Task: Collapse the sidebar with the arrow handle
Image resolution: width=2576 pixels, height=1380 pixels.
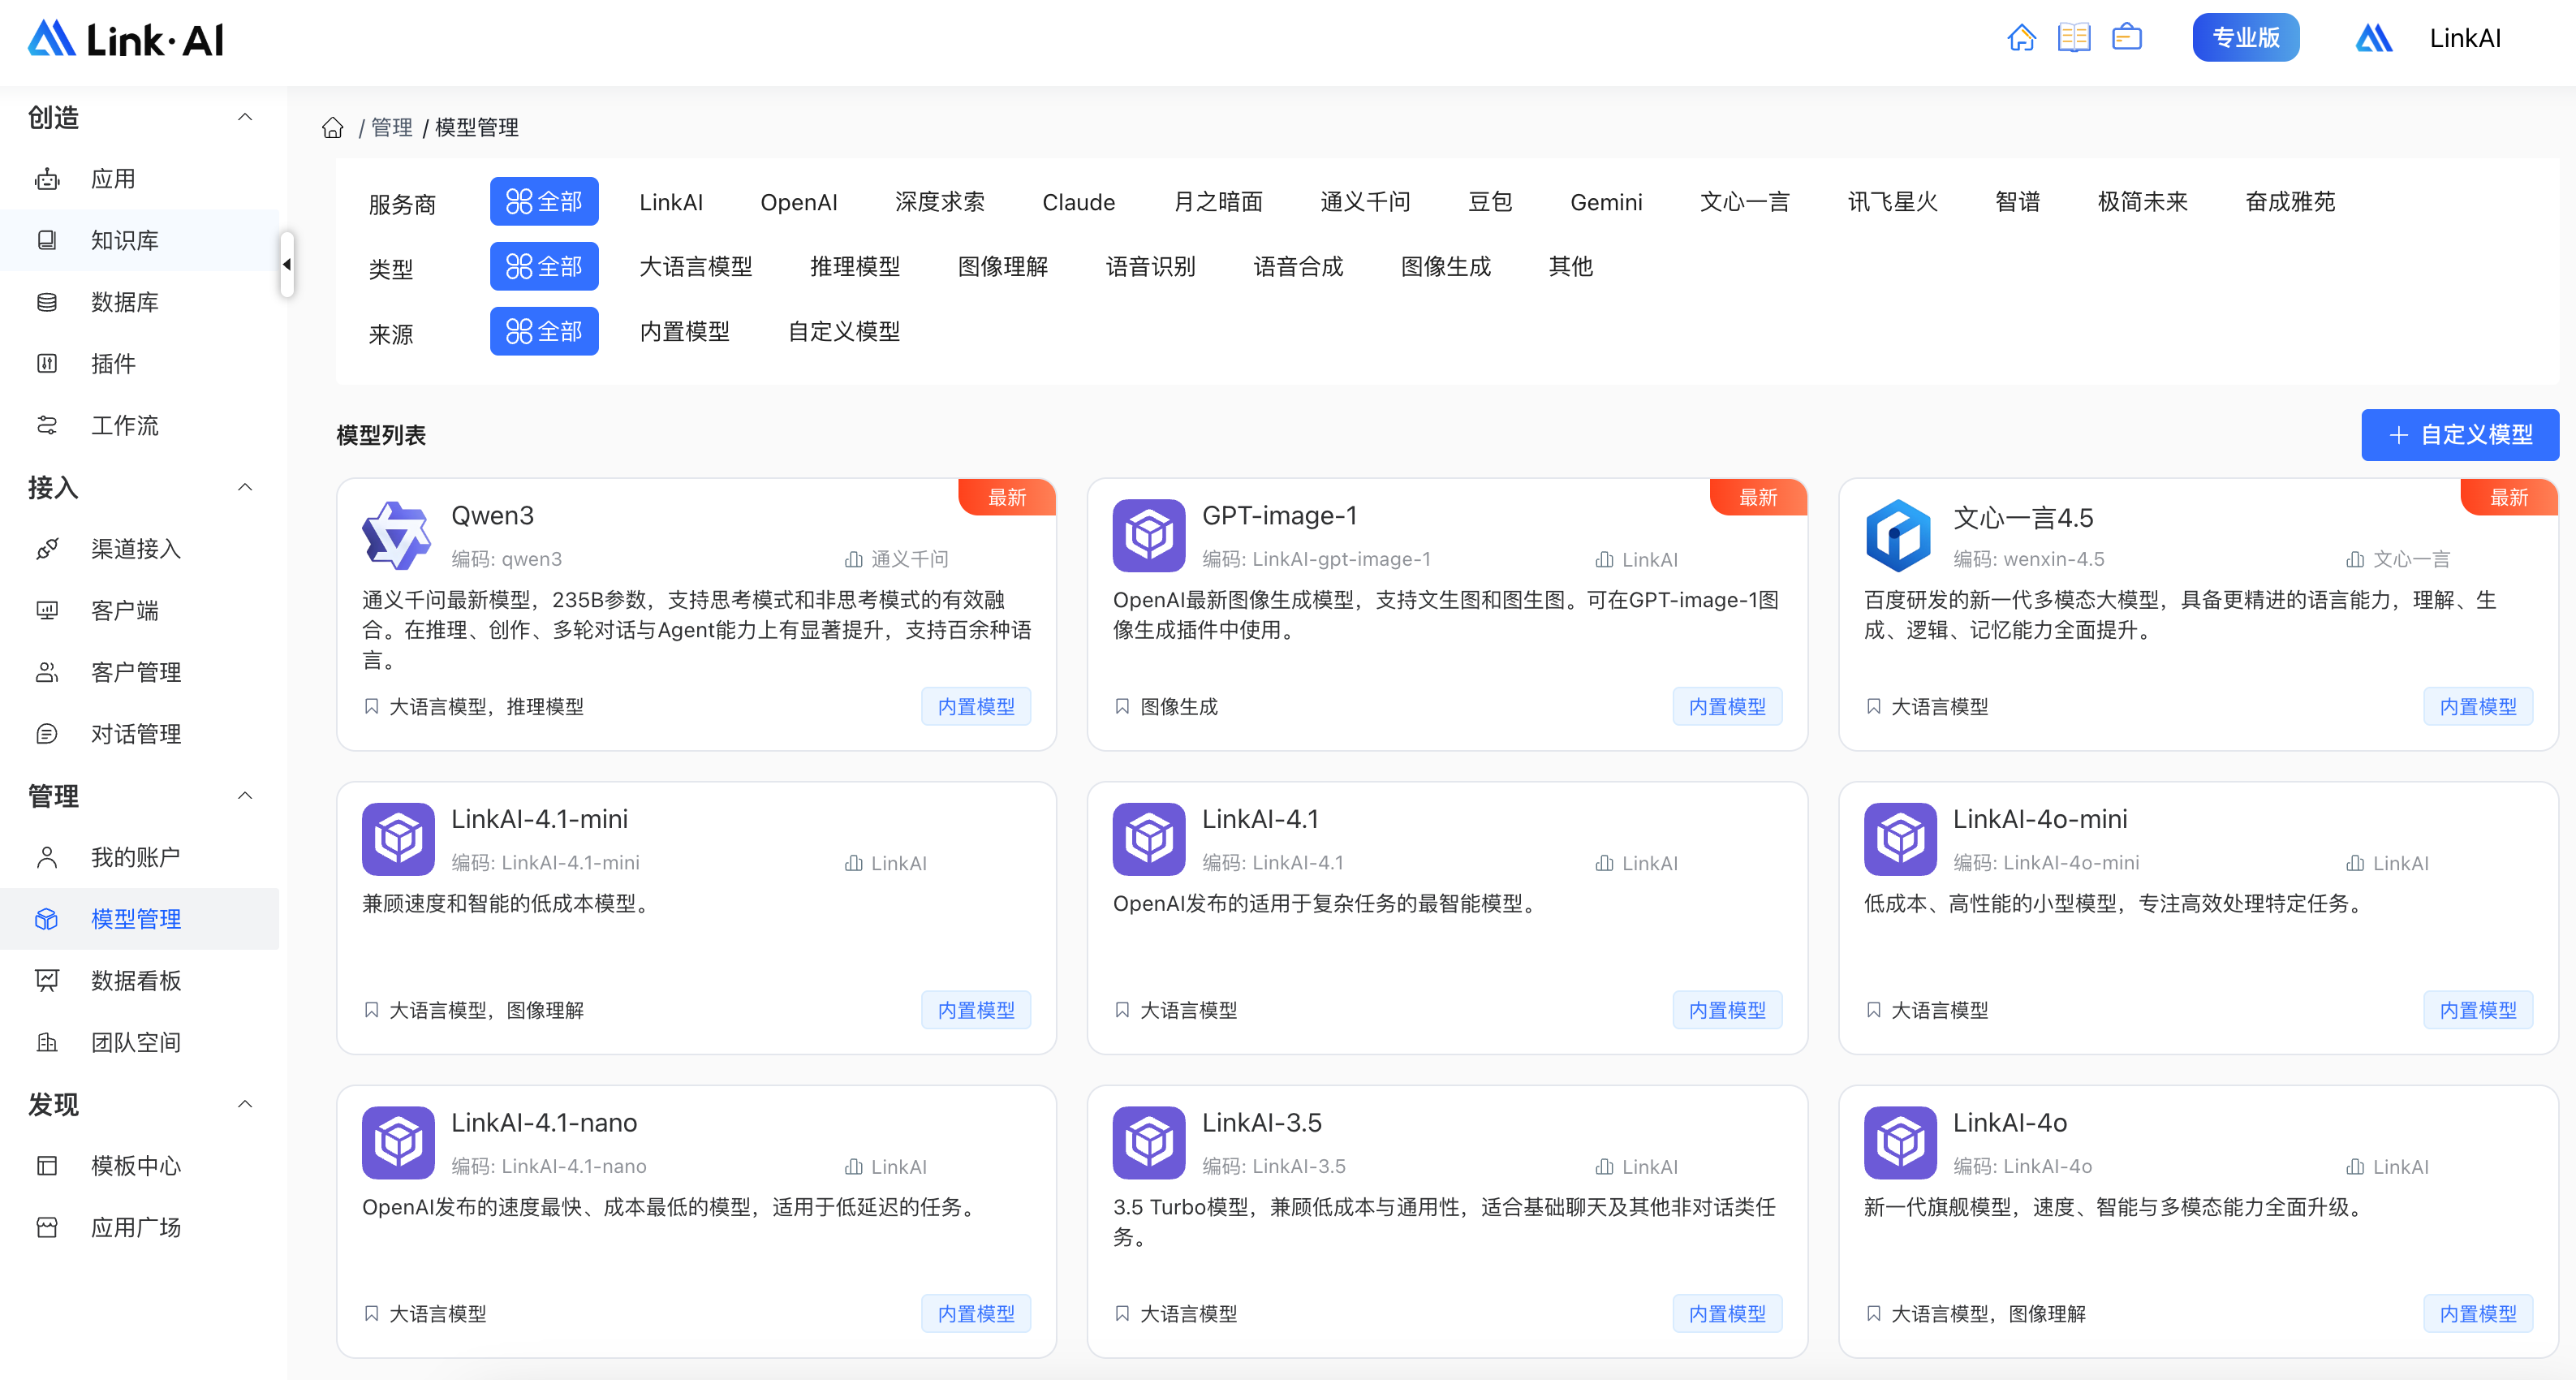Action: (x=287, y=264)
